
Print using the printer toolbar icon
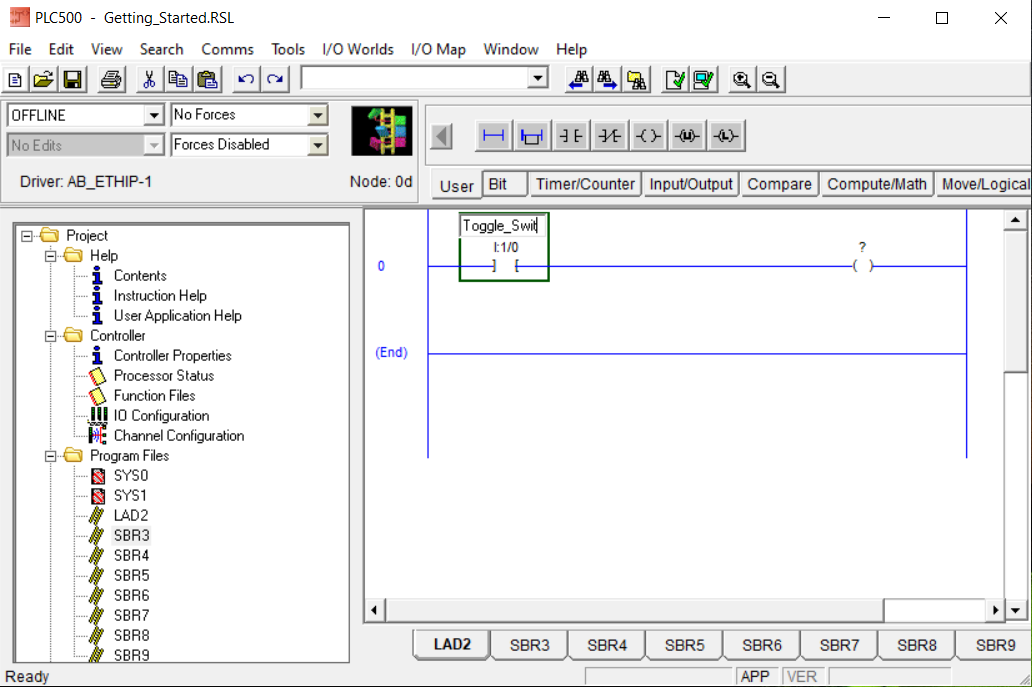[111, 80]
